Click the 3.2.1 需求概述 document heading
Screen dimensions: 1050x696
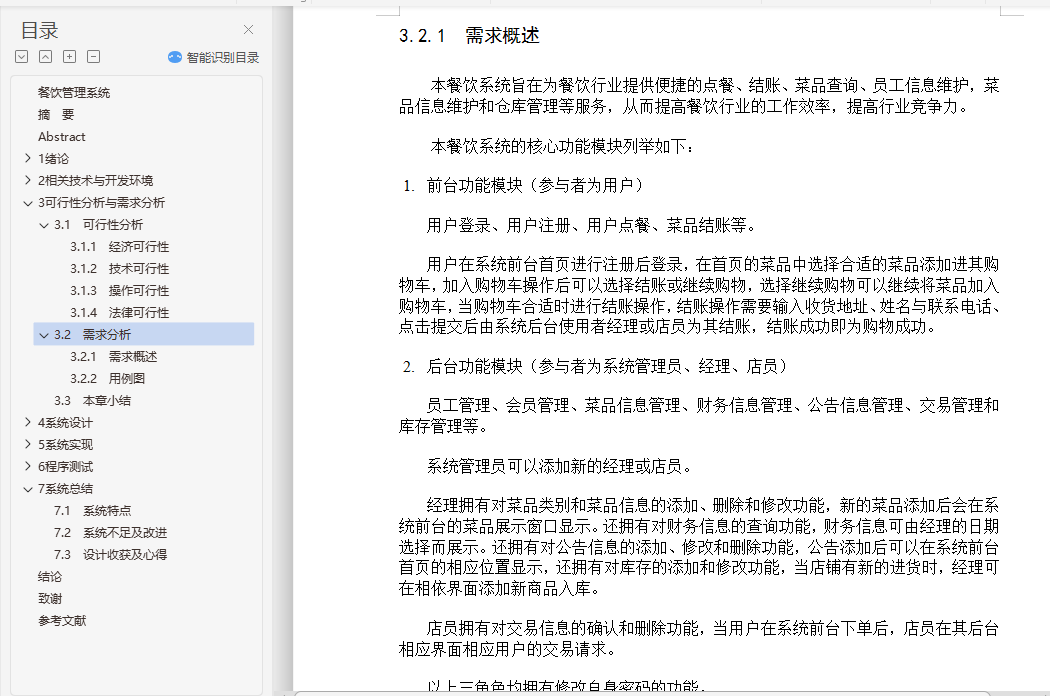pos(469,36)
